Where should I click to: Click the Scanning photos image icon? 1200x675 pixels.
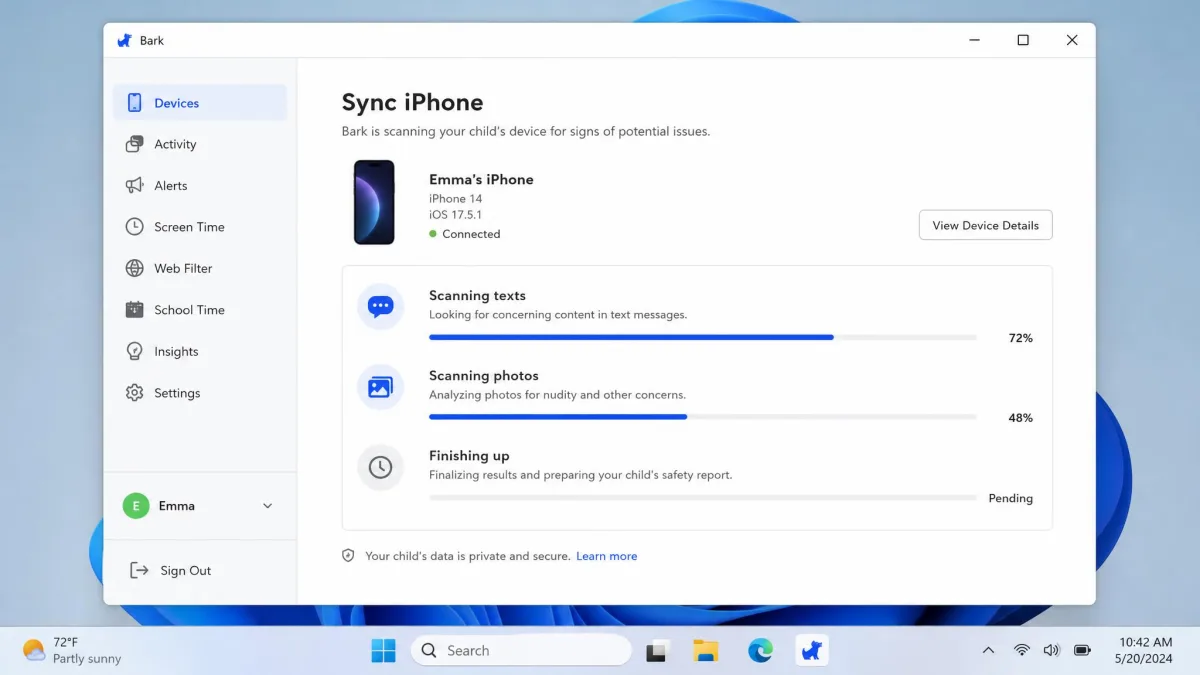(x=380, y=387)
